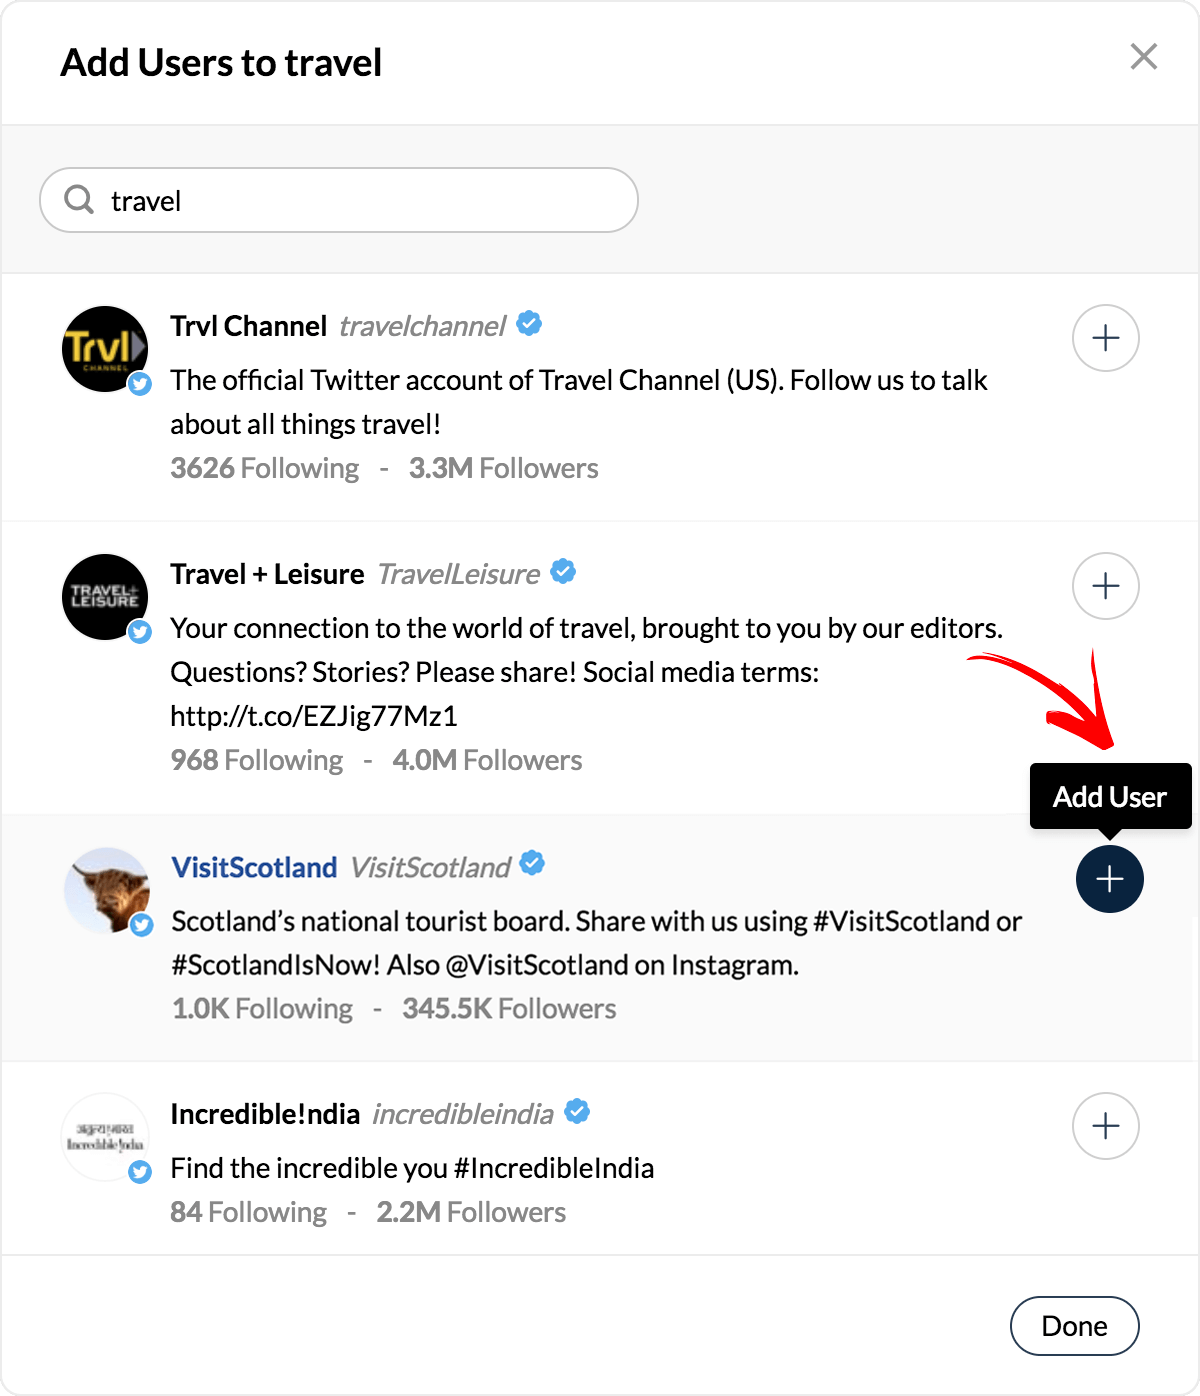
Task: Click the incredibleindia handle text
Action: pyautogui.click(x=462, y=1114)
